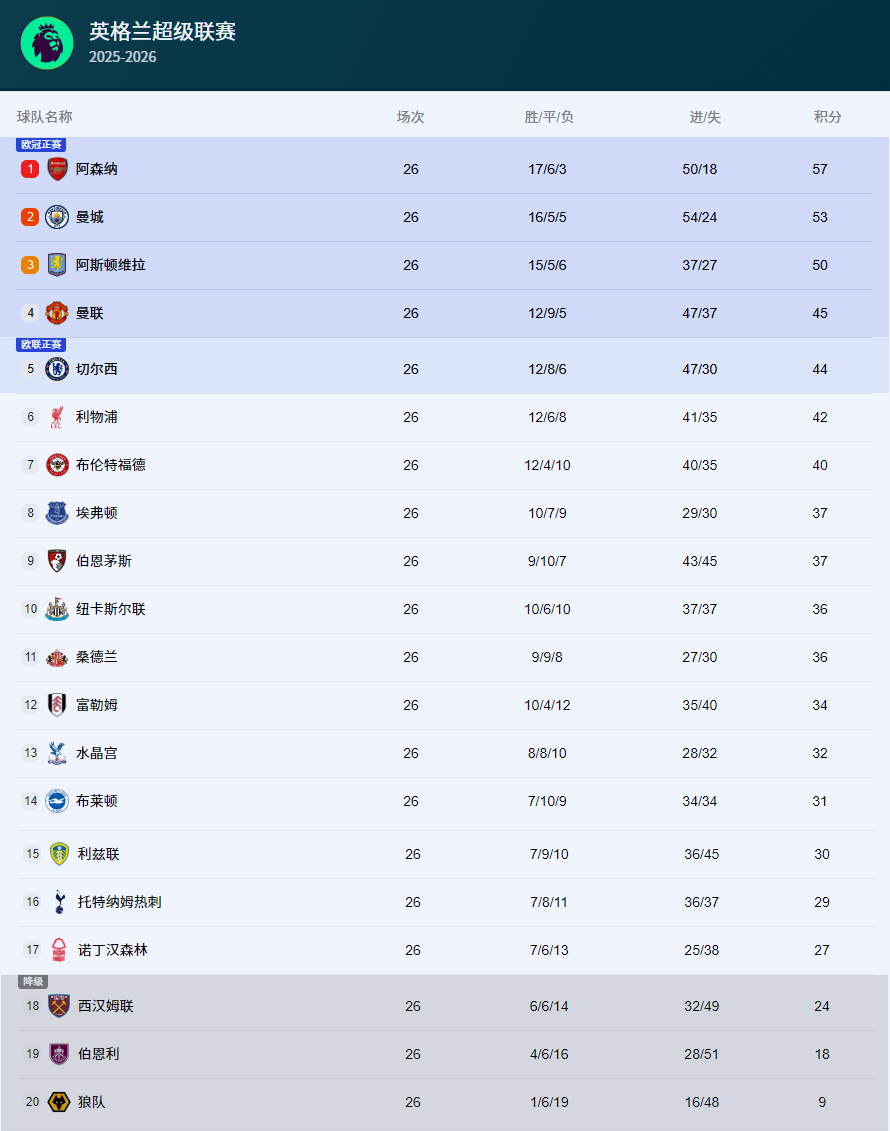Image resolution: width=890 pixels, height=1131 pixels.
Task: Click the 布伦特福德 team name
Action: (x=111, y=465)
